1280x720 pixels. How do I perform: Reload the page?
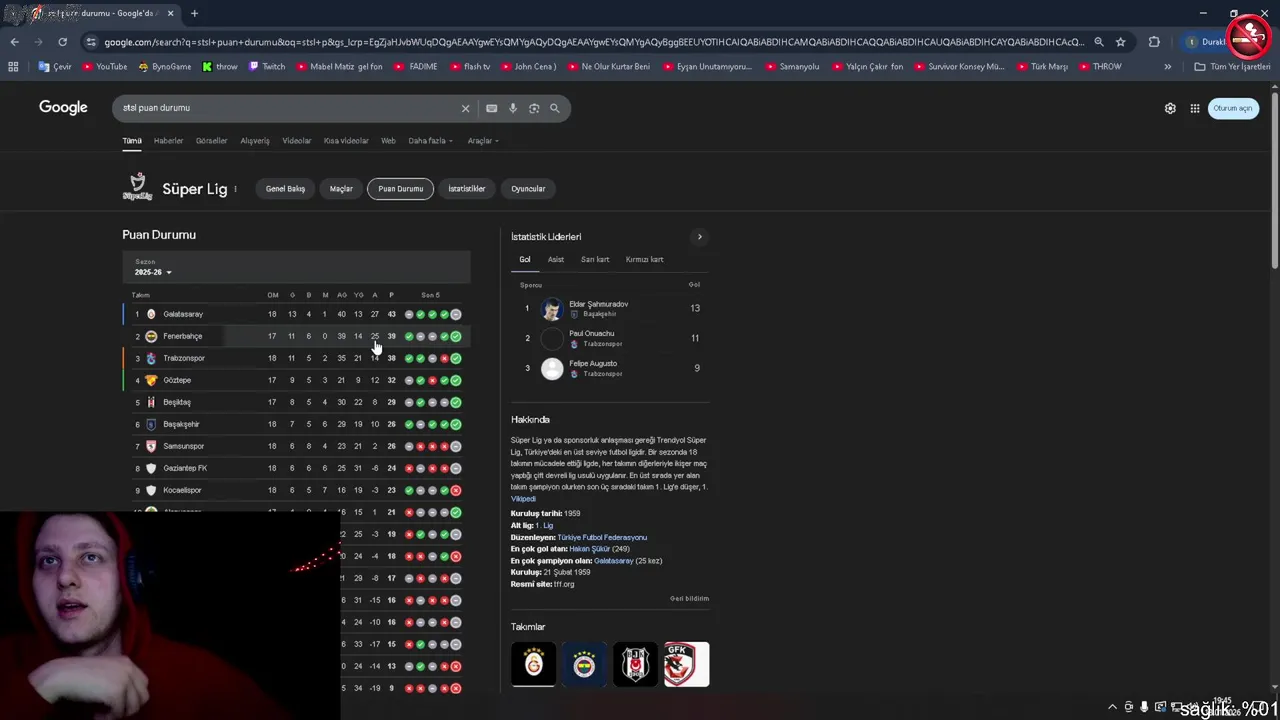(62, 42)
